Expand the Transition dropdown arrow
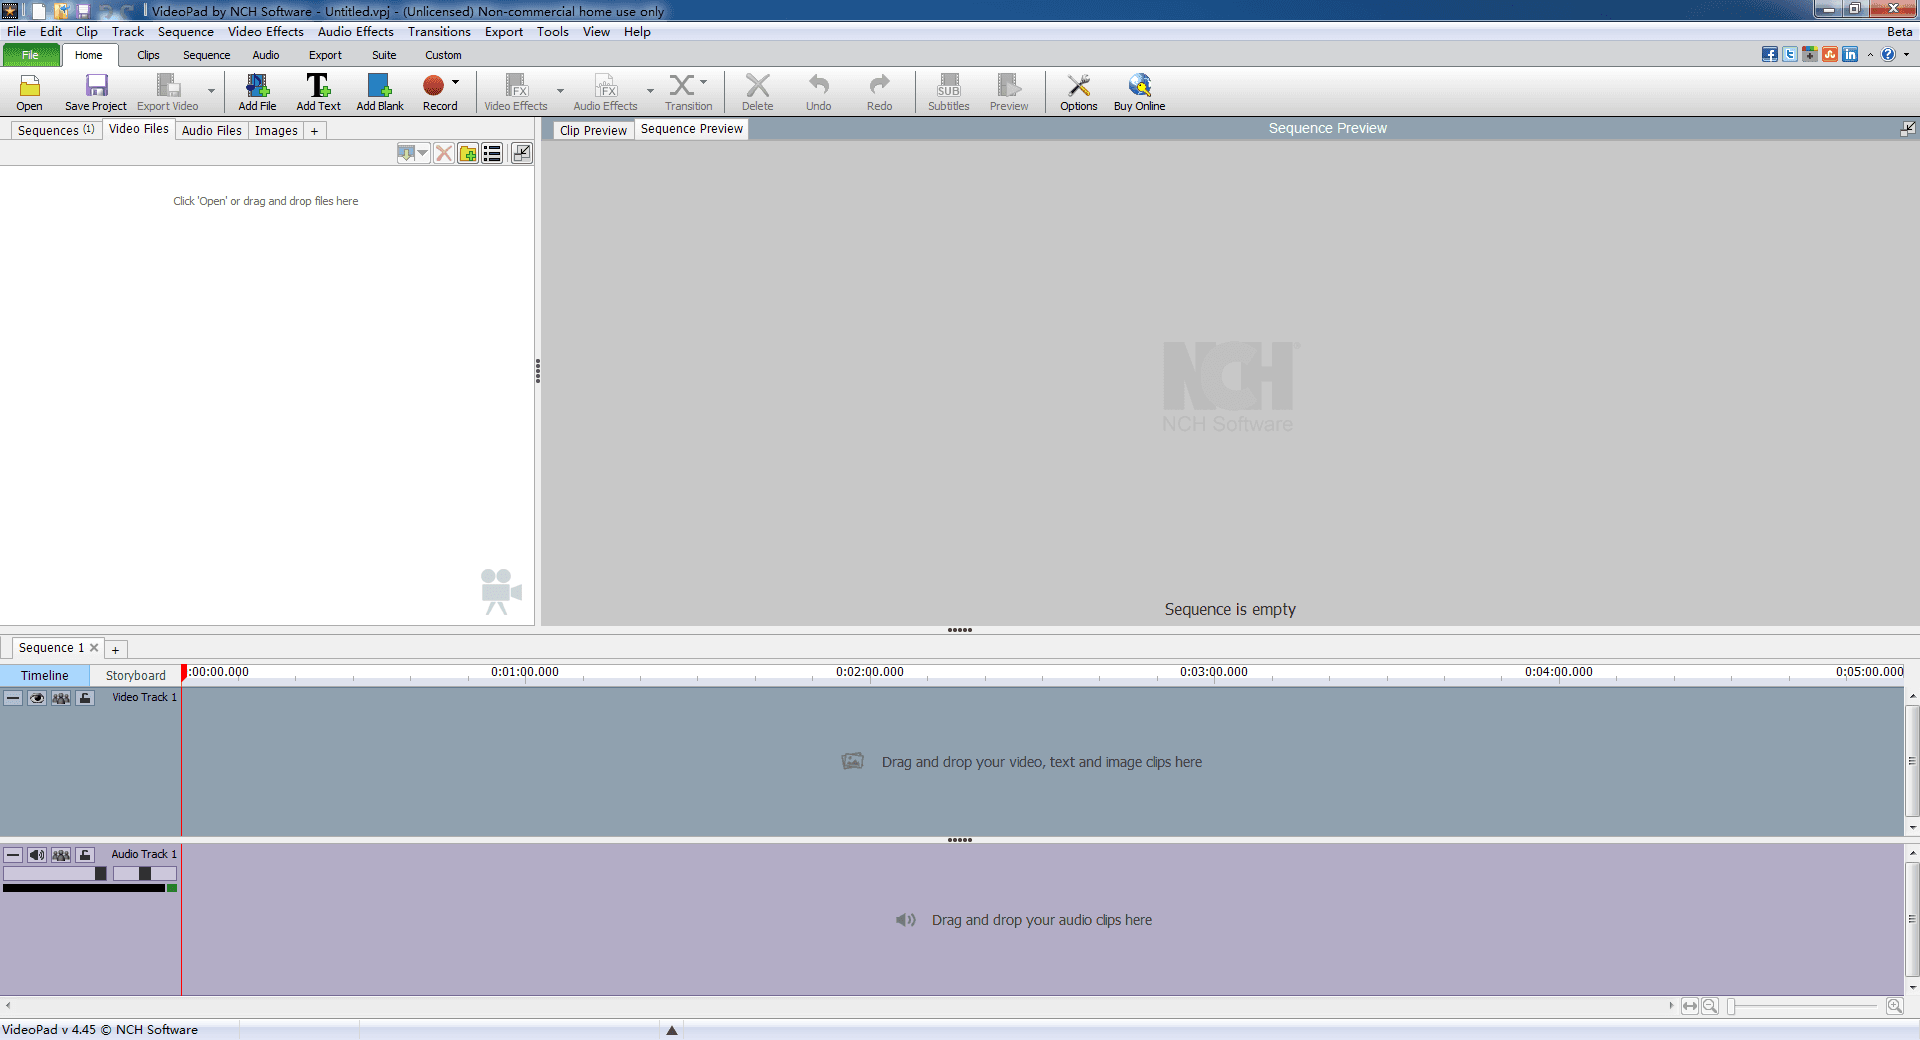The image size is (1920, 1040). (704, 82)
